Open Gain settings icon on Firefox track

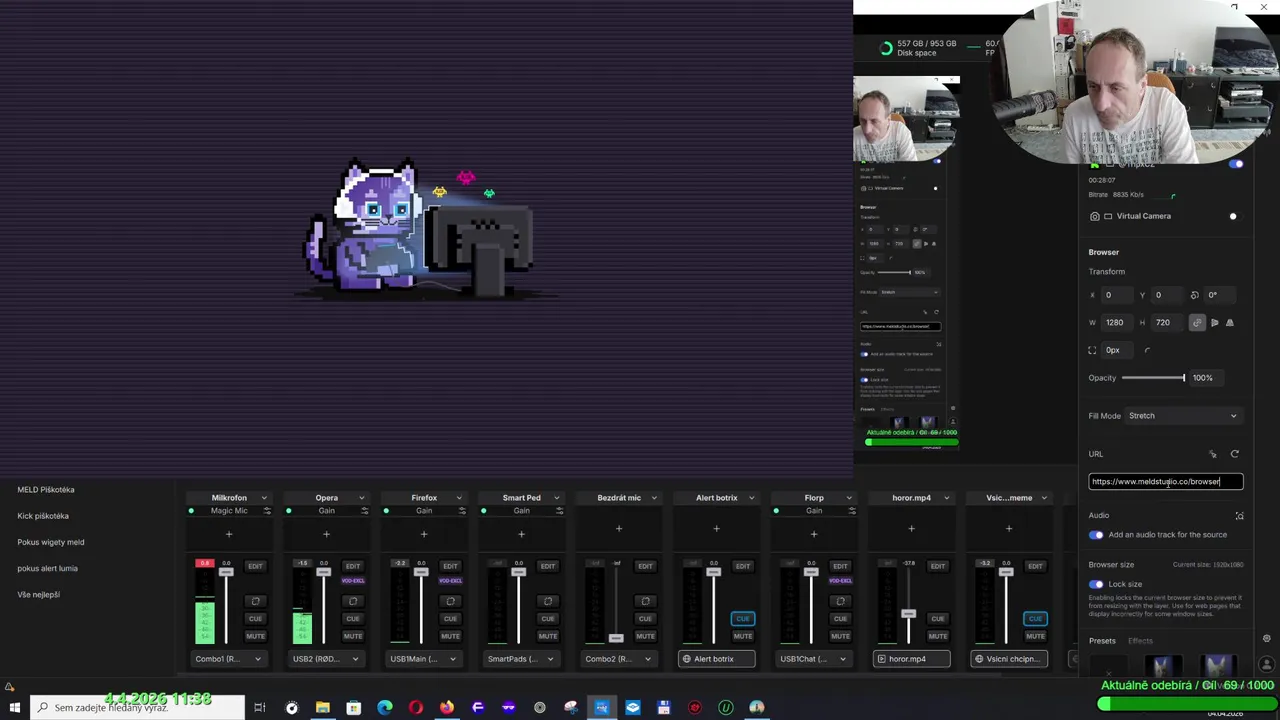pyautogui.click(x=462, y=511)
